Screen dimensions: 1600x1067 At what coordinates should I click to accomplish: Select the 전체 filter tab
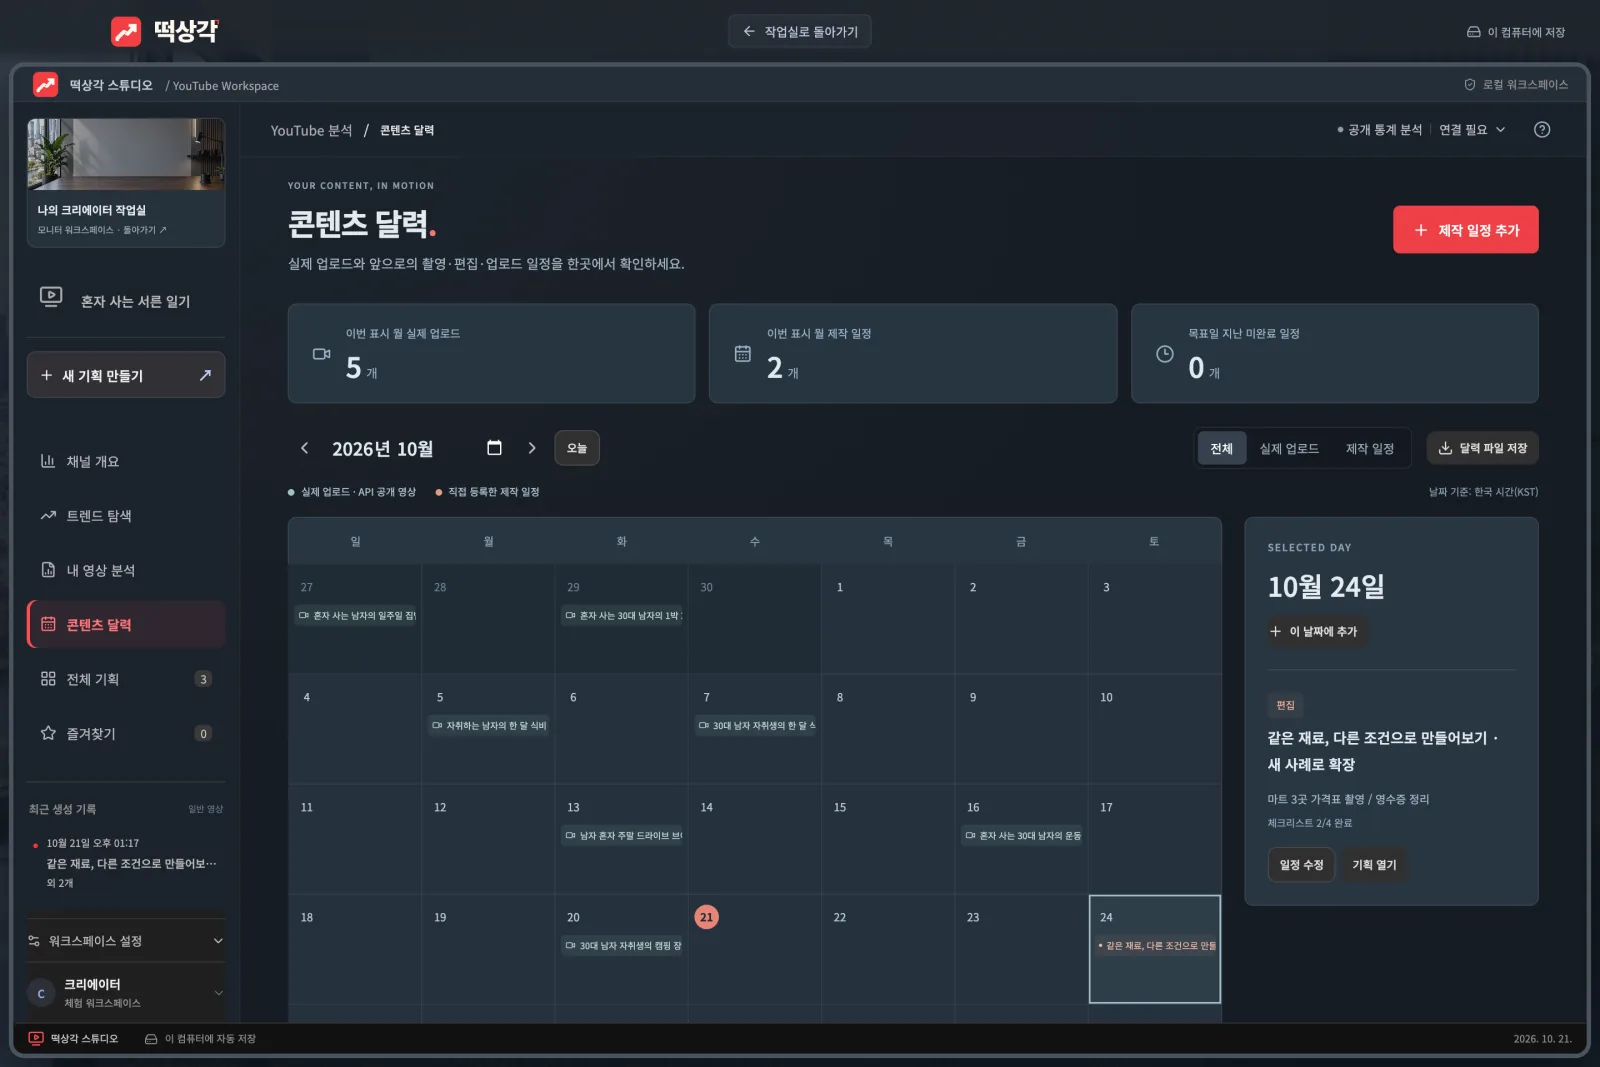(1222, 448)
